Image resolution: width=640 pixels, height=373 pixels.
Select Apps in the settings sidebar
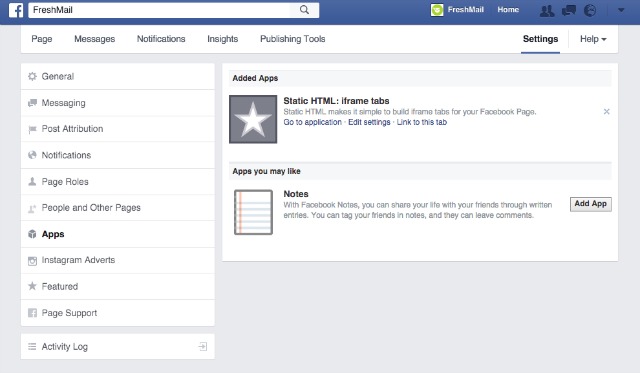118,234
